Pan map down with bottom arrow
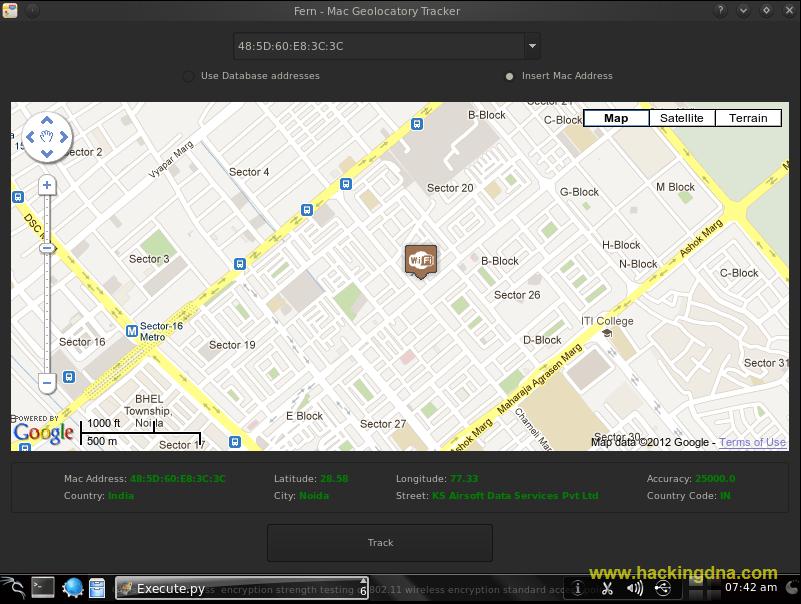 pyautogui.click(x=47, y=153)
